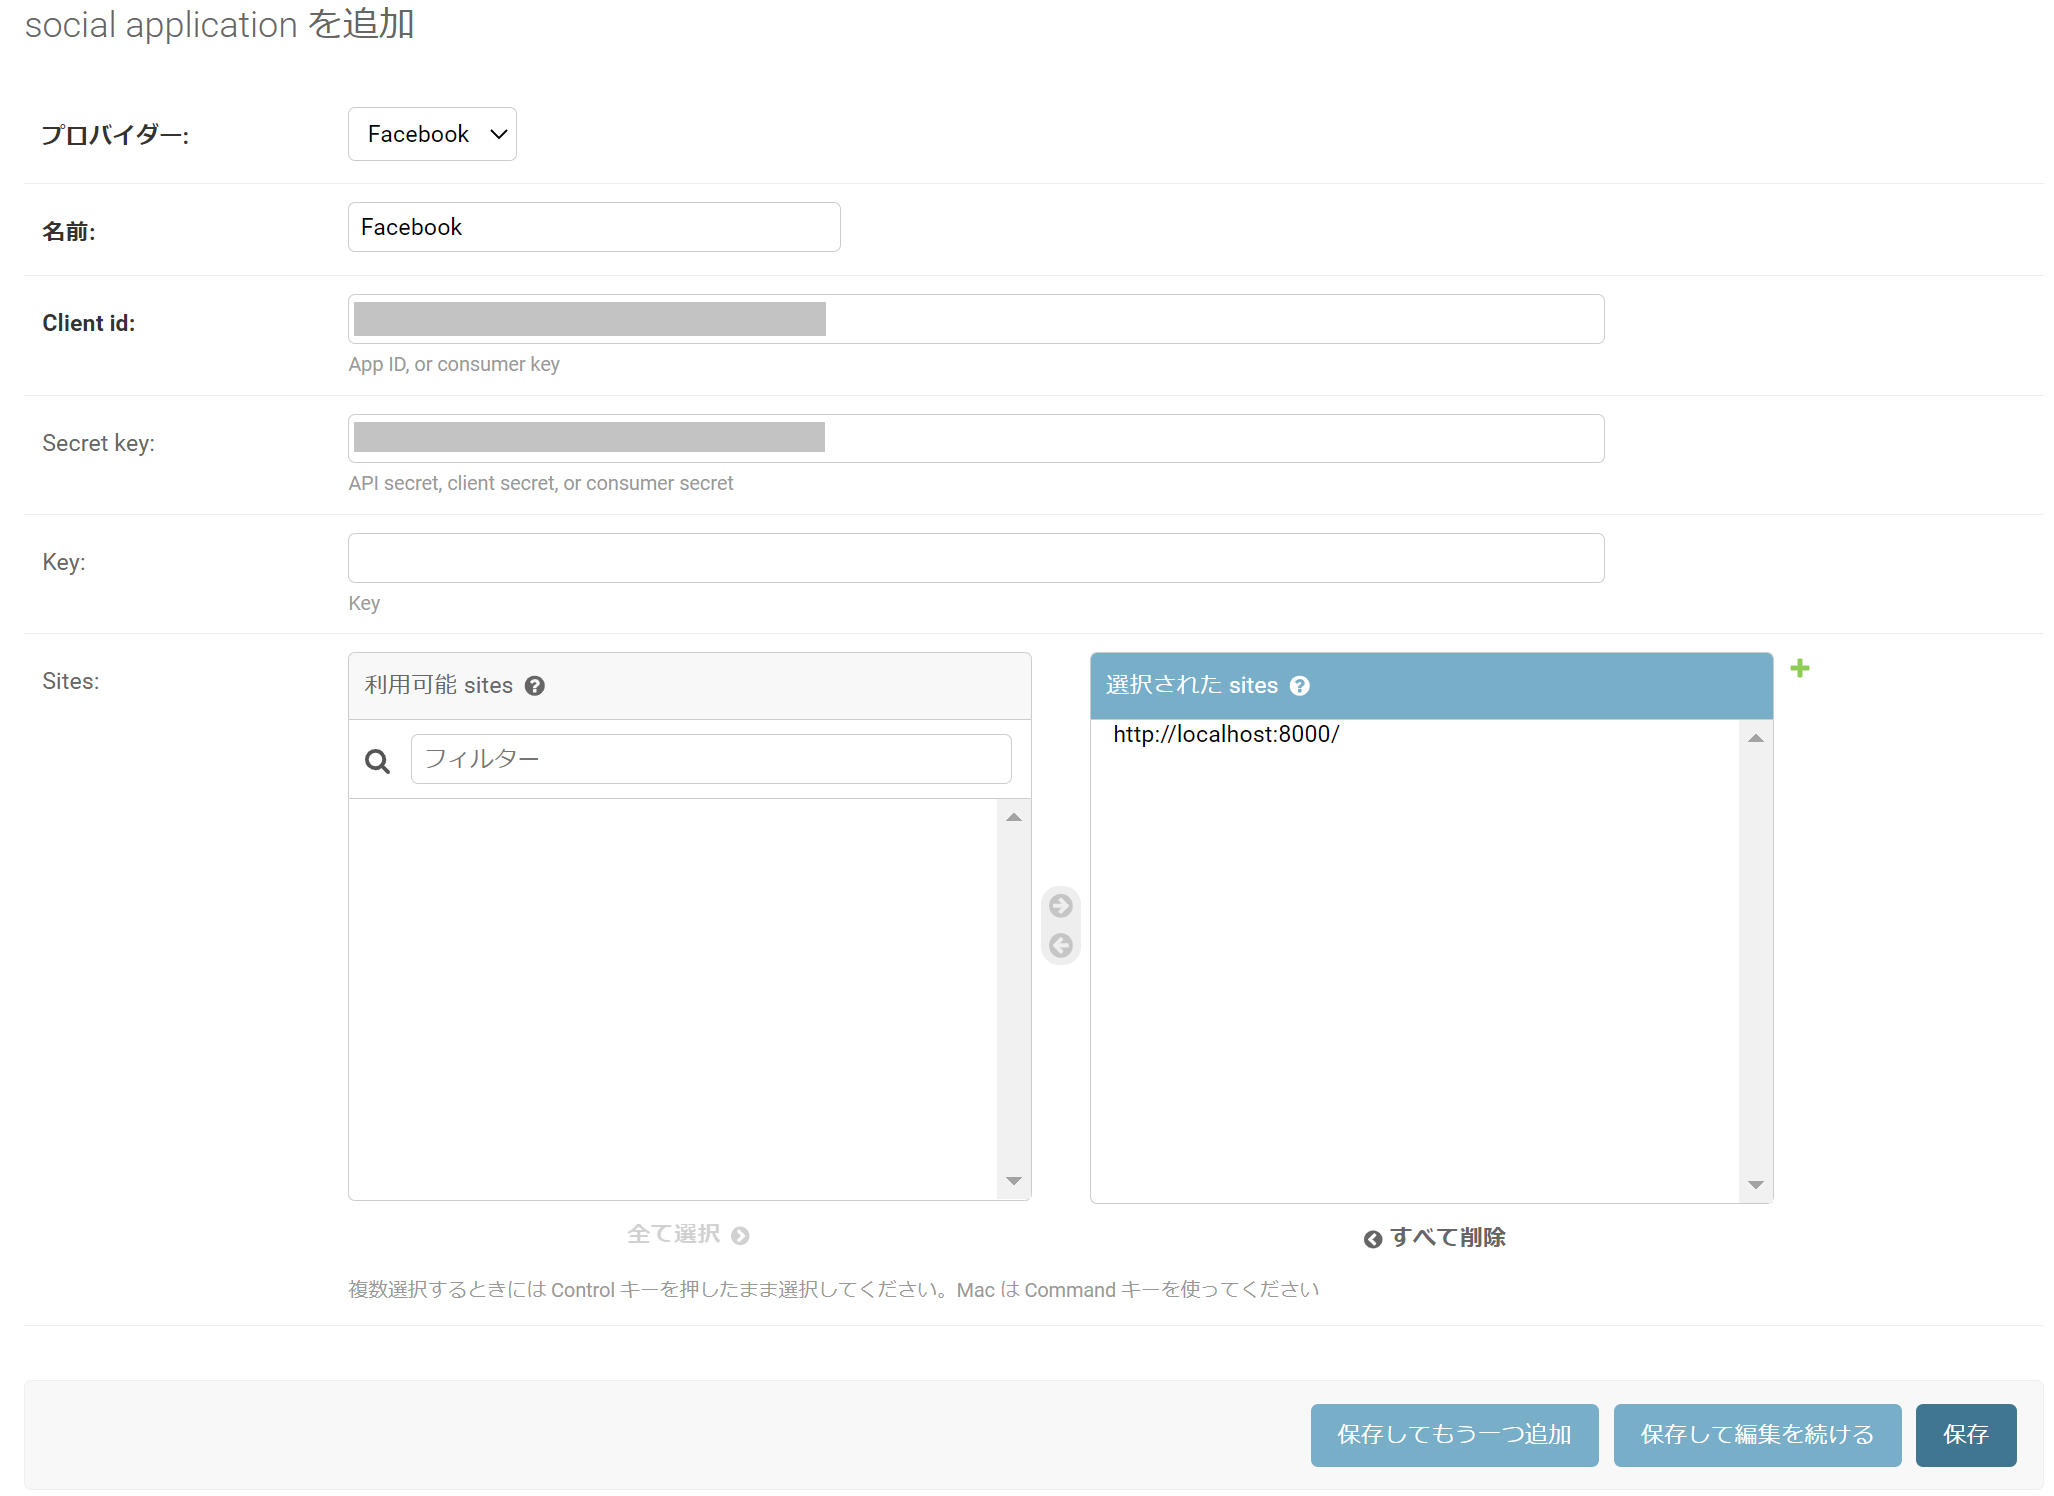Click the green plus add site icon
The width and height of the screenshot is (2054, 1496).
[1799, 668]
